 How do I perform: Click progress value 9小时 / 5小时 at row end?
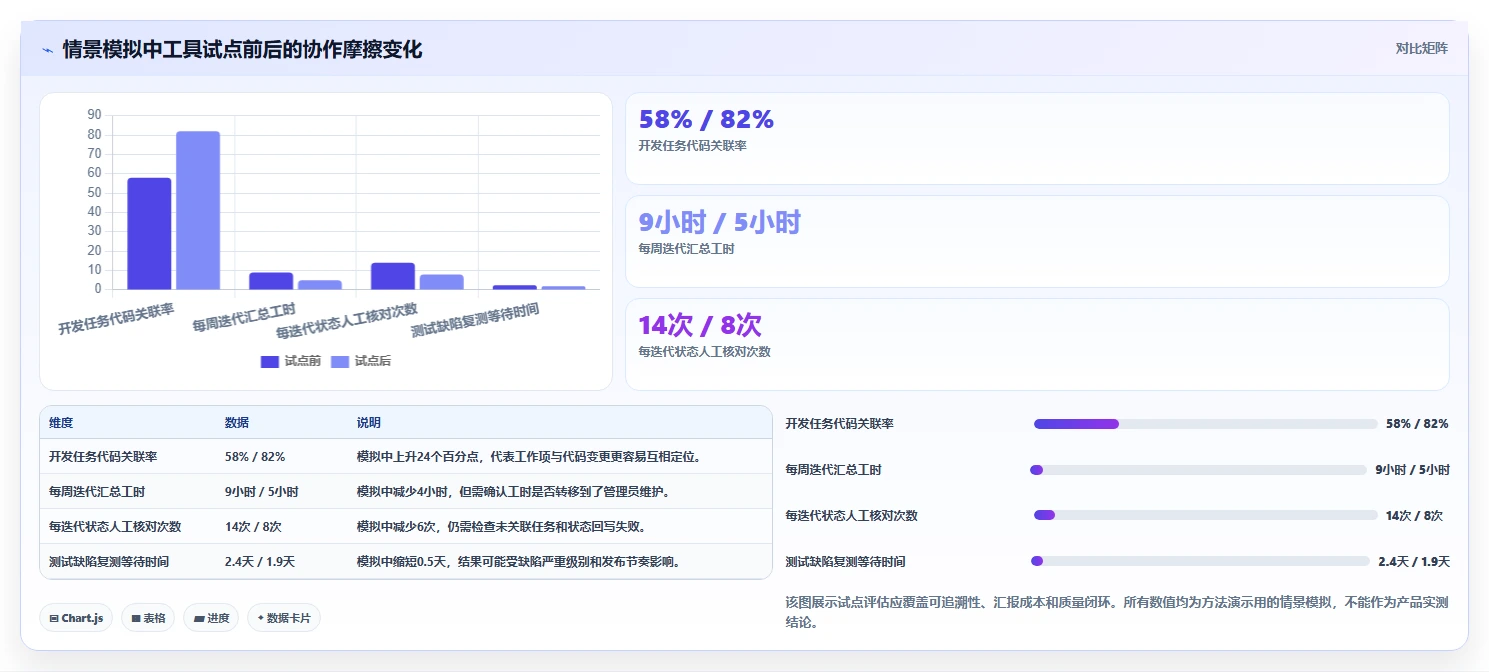[1412, 470]
